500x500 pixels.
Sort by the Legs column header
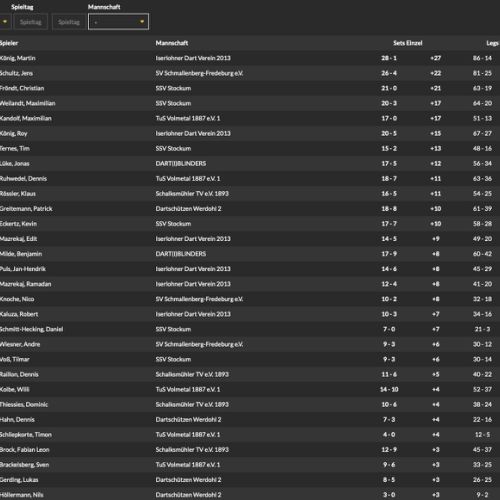[x=492, y=43]
